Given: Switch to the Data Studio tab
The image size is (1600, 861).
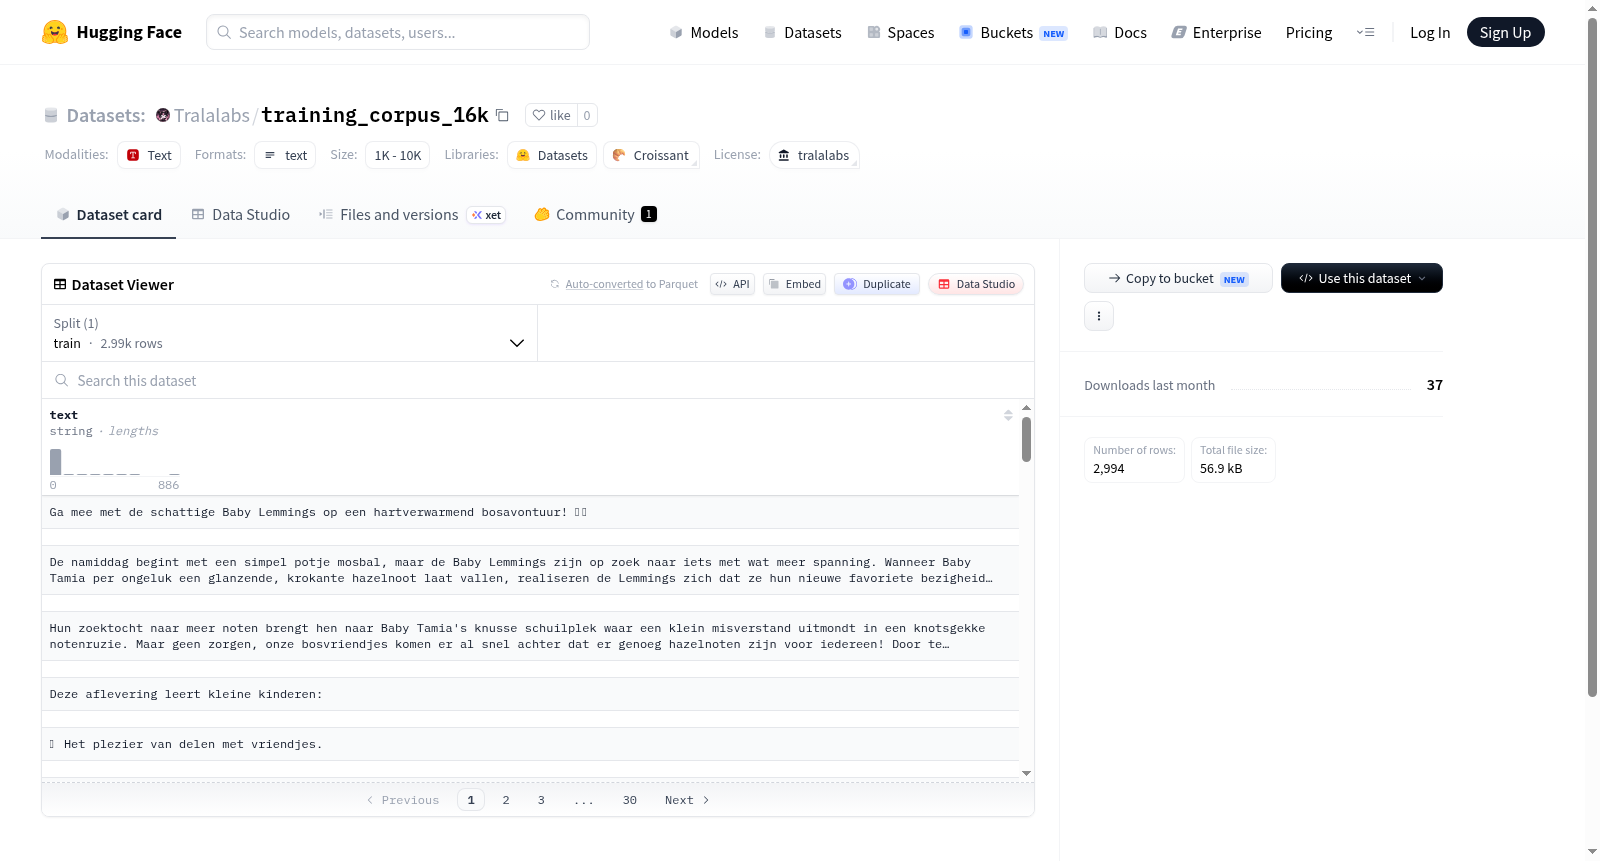Looking at the screenshot, I should coord(240,214).
